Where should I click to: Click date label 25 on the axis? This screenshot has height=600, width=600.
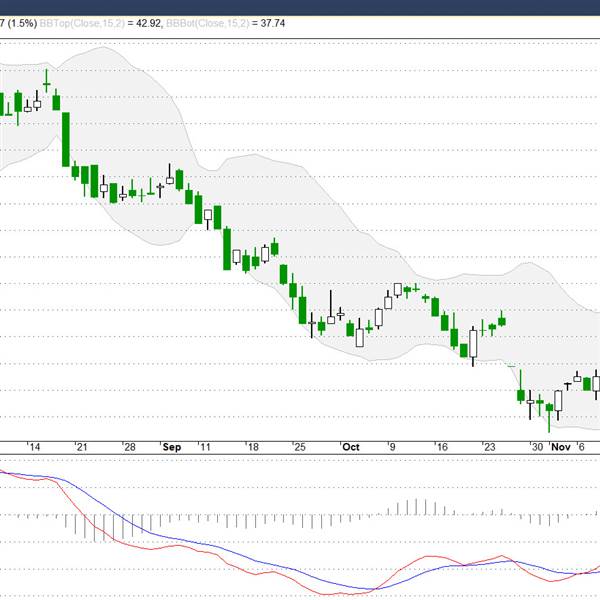point(300,447)
